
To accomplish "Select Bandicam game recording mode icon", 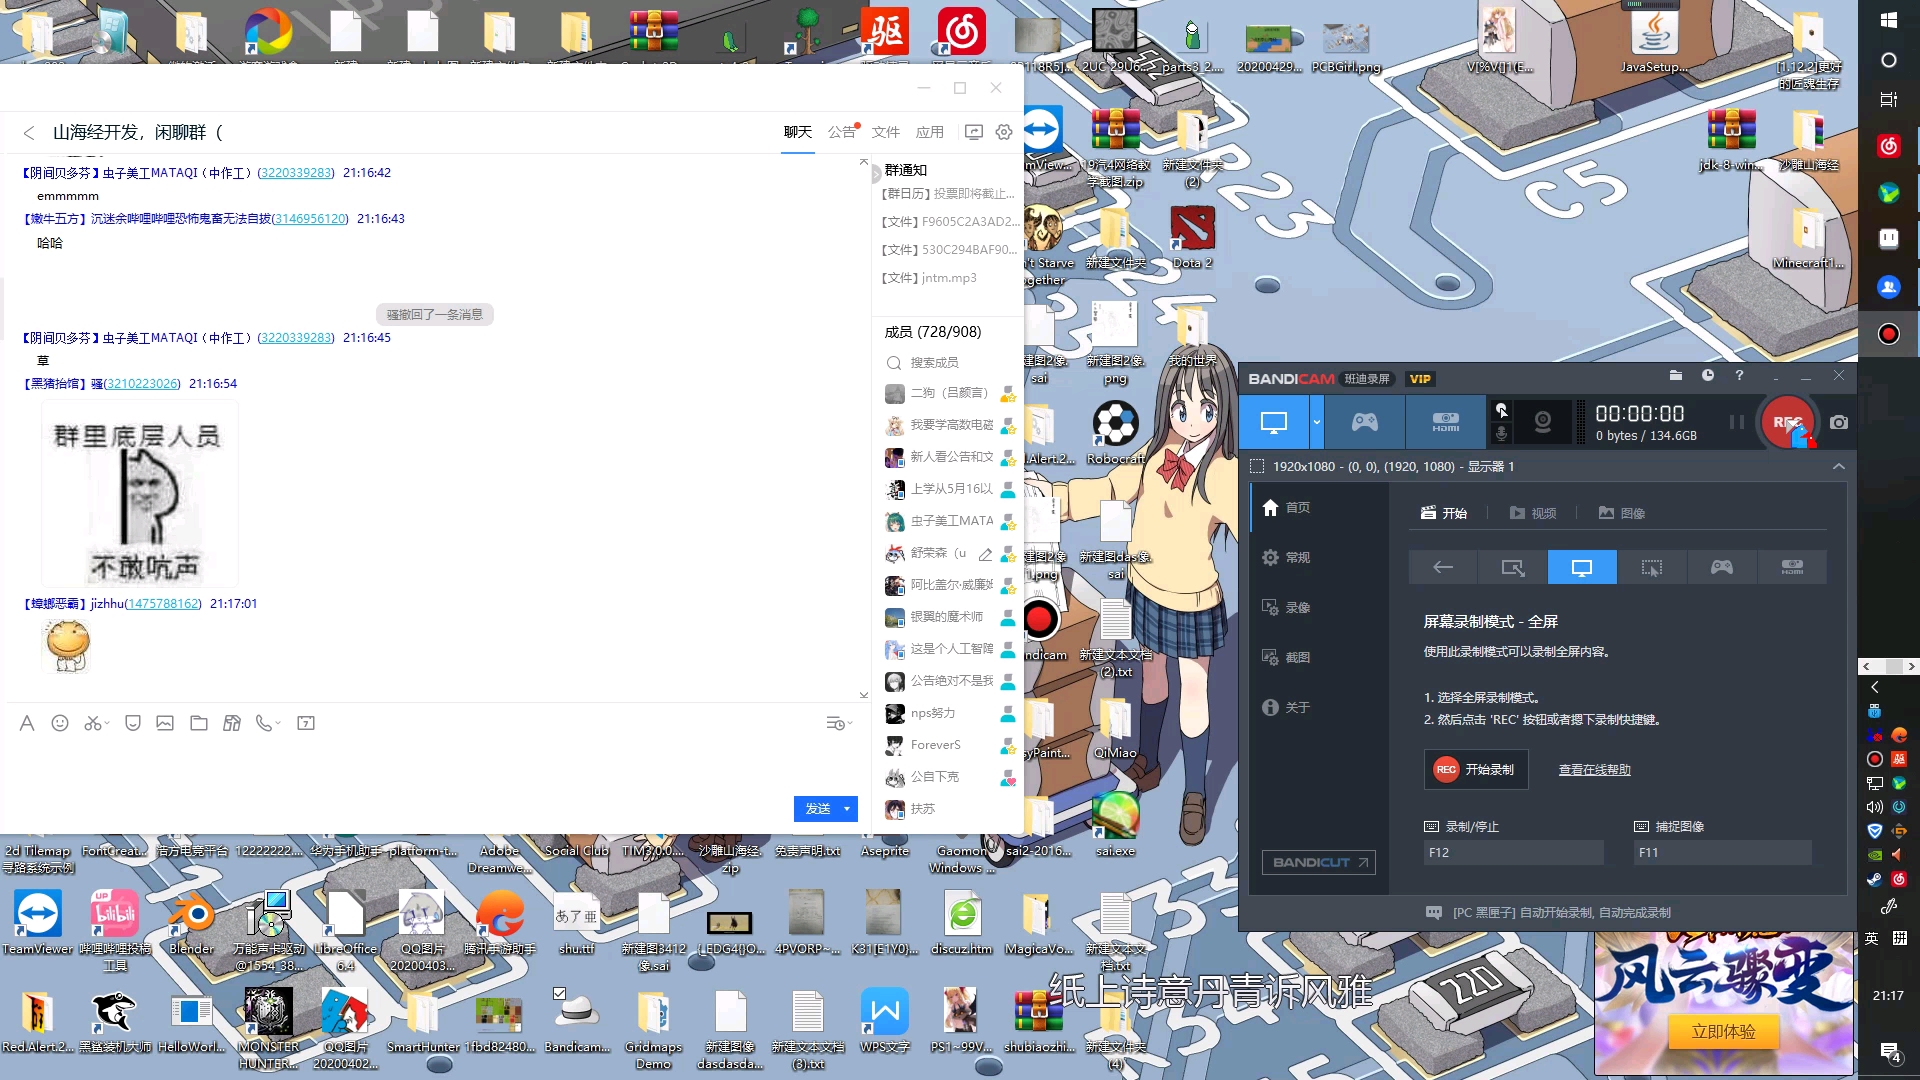I will tap(1365, 422).
